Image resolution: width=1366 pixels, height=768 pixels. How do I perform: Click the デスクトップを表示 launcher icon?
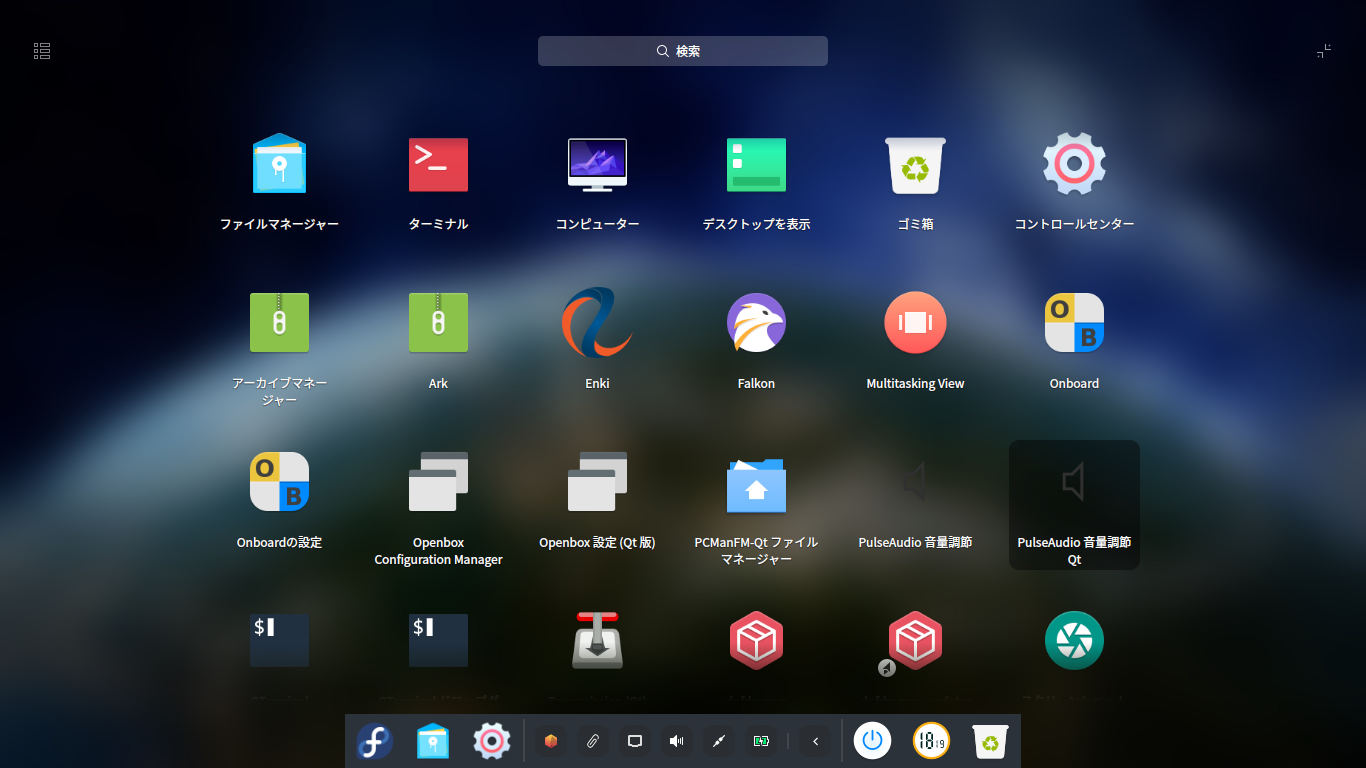(756, 165)
